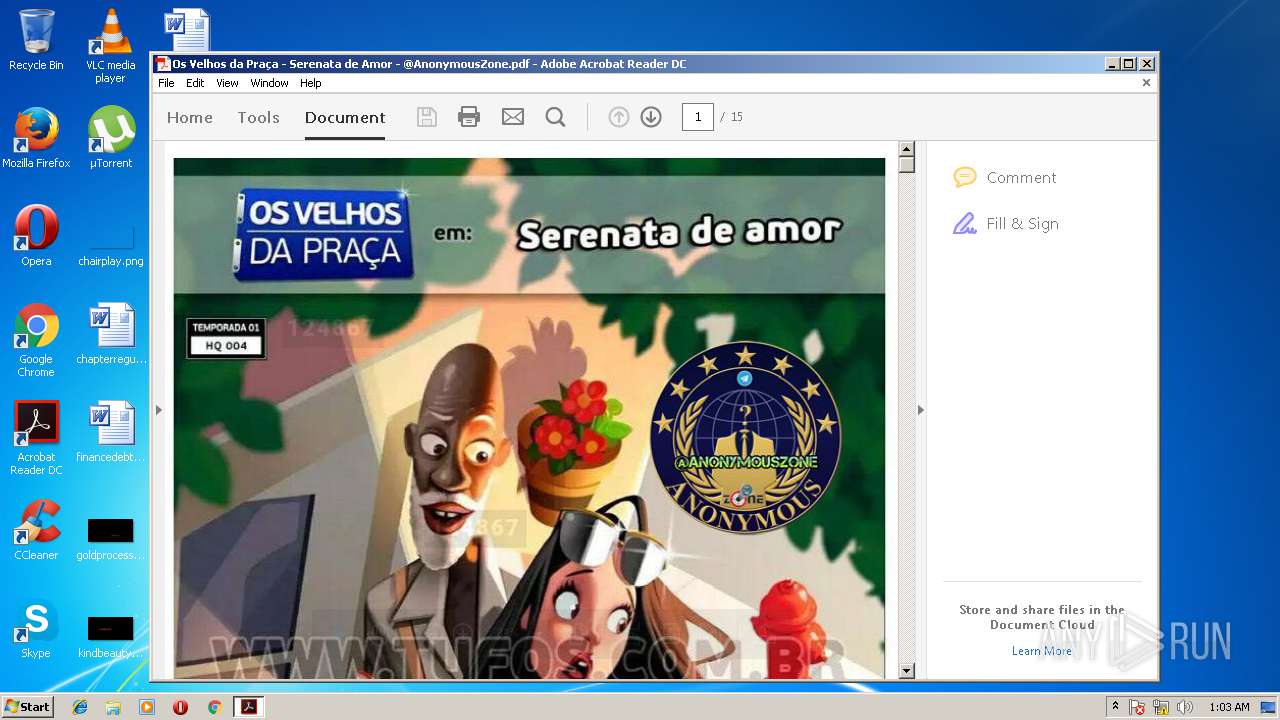Click Word document icon at top of desktop
1280x720 pixels.
click(x=186, y=30)
